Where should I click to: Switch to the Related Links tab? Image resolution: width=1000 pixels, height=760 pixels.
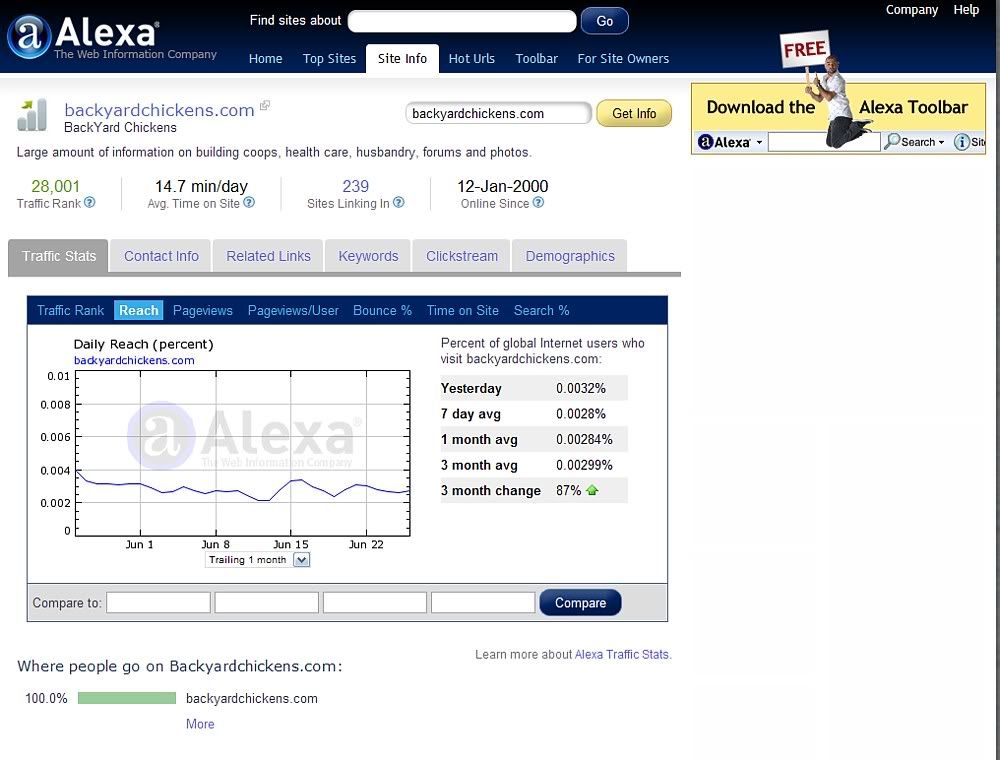point(268,256)
